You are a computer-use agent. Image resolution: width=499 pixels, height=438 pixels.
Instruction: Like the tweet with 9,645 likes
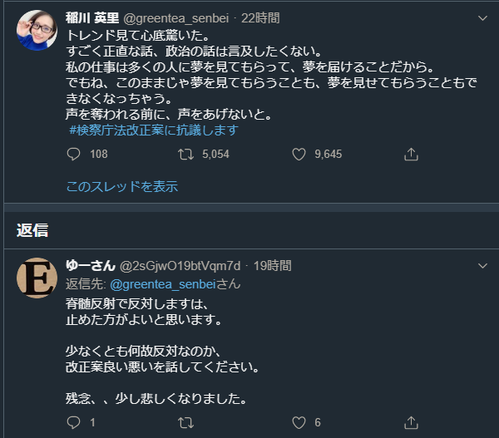299,154
